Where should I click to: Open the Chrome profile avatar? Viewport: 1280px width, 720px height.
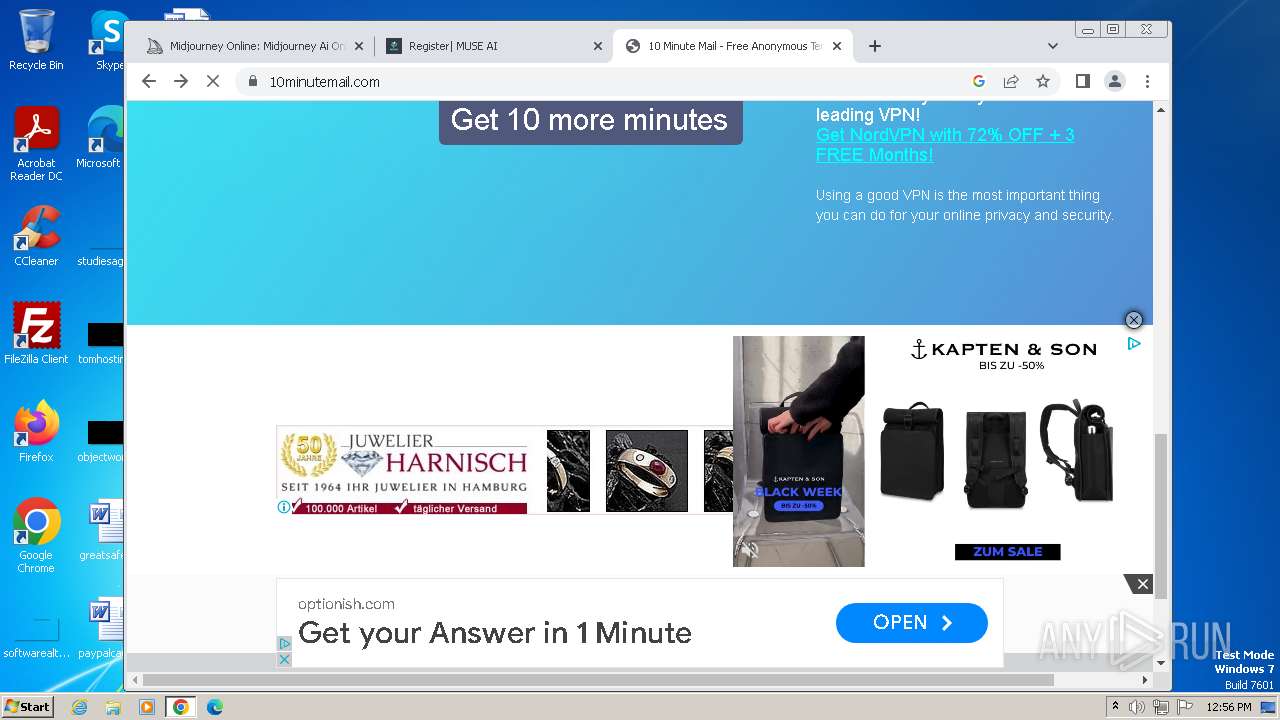click(x=1115, y=81)
